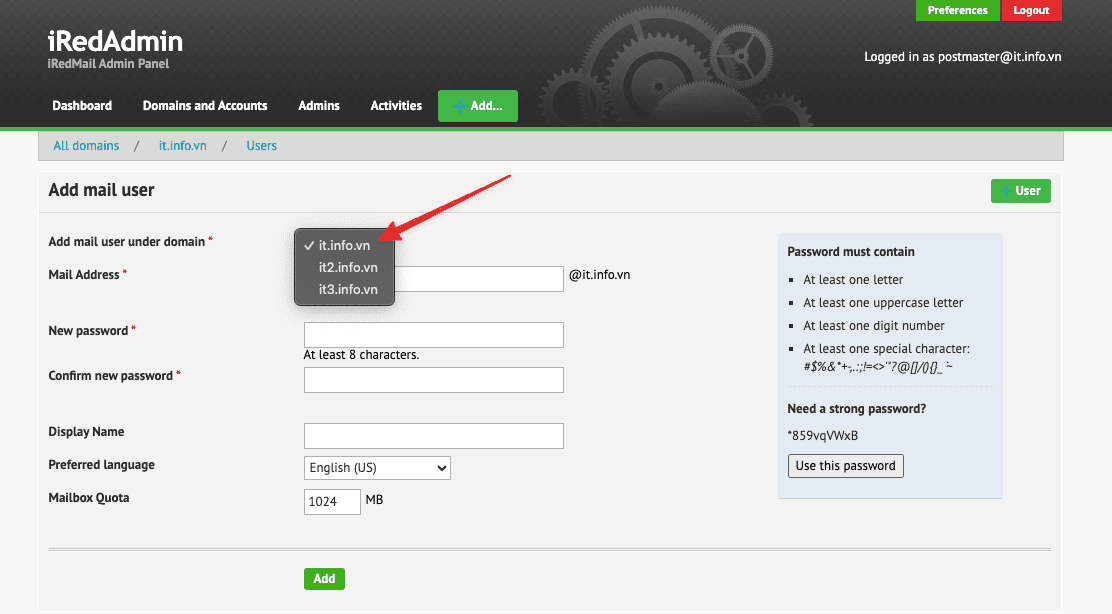Click the Mailbox Quota input field
Image resolution: width=1112 pixels, height=614 pixels.
[332, 501]
